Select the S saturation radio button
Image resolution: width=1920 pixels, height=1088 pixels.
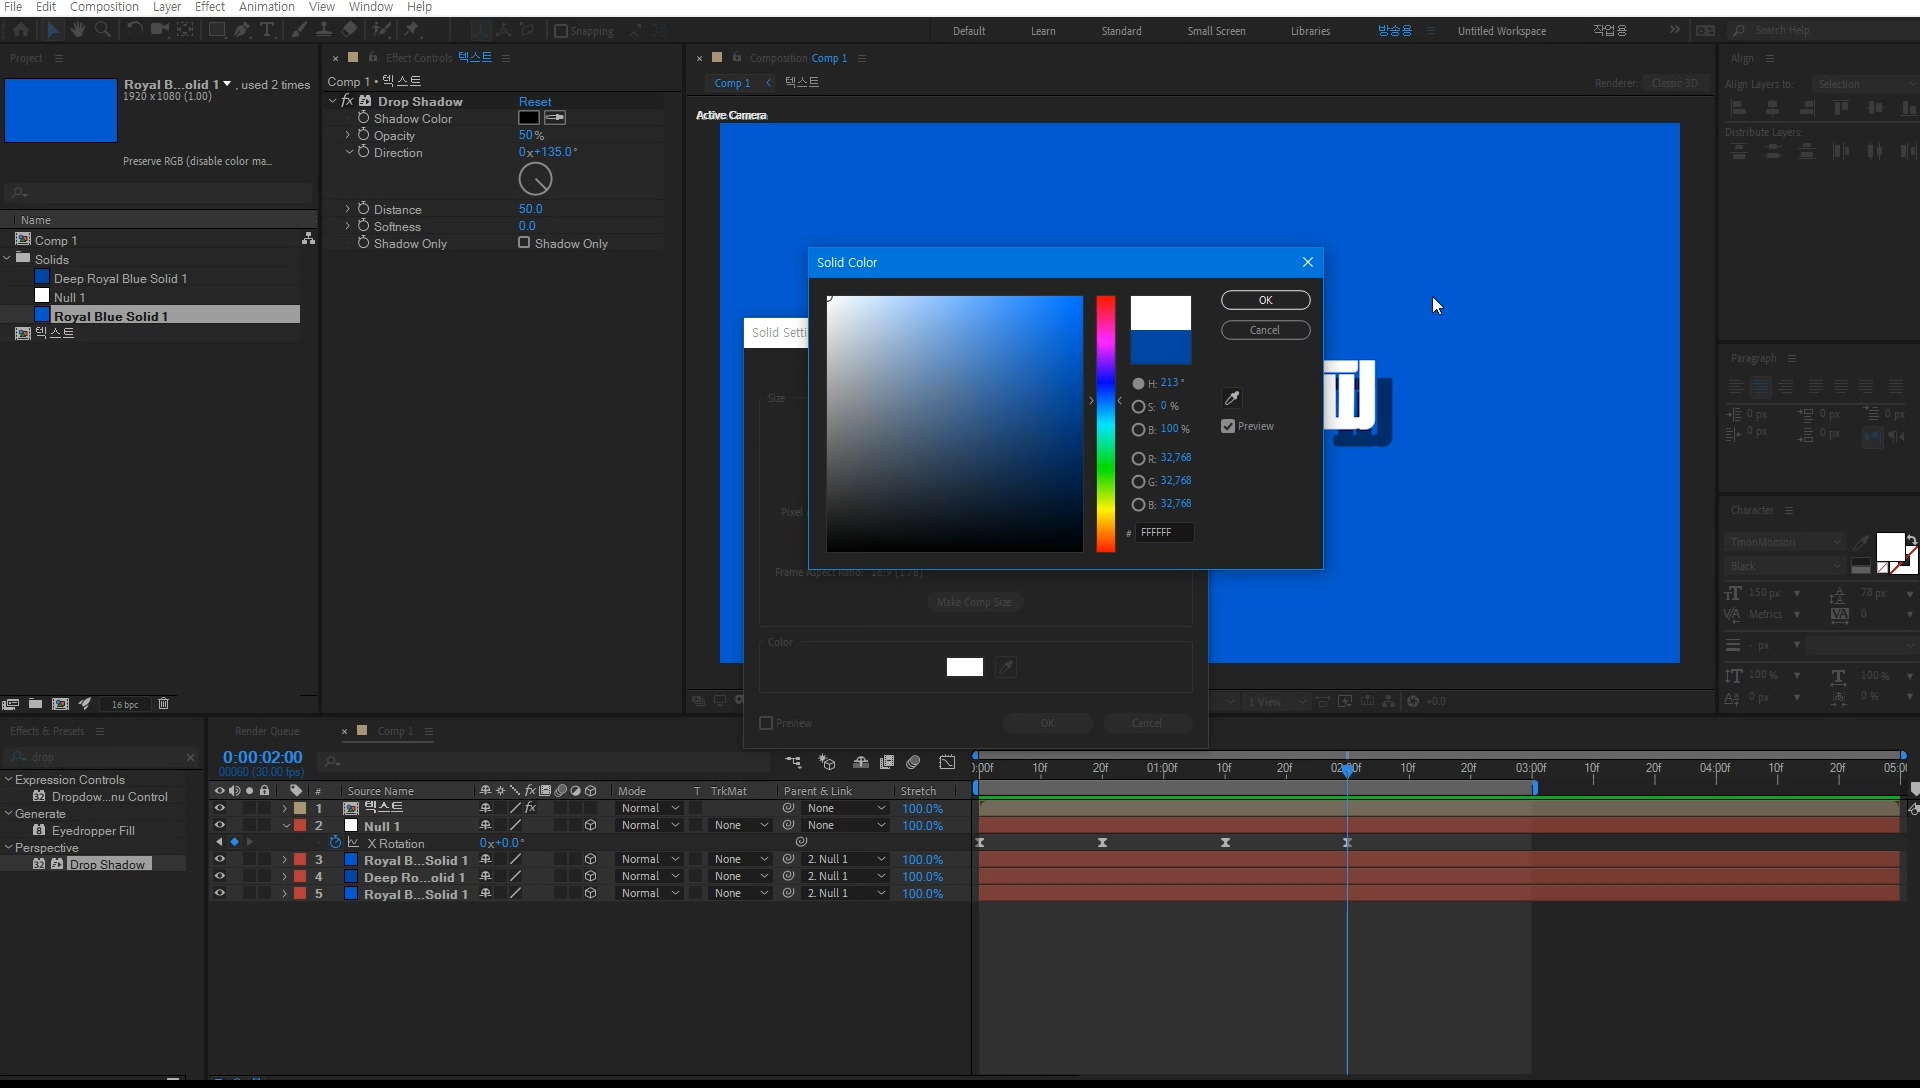pos(1138,407)
